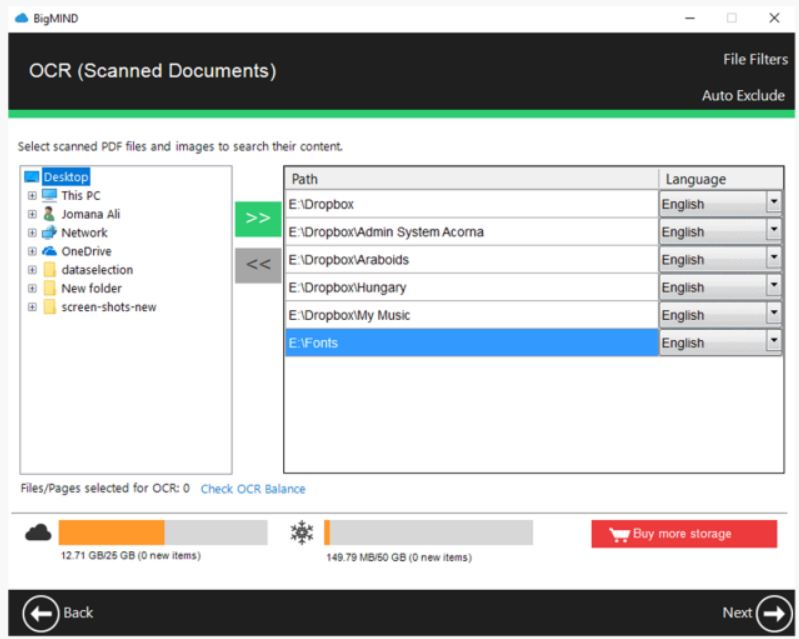Select Network in folder tree
The image size is (799, 639).
tap(84, 233)
